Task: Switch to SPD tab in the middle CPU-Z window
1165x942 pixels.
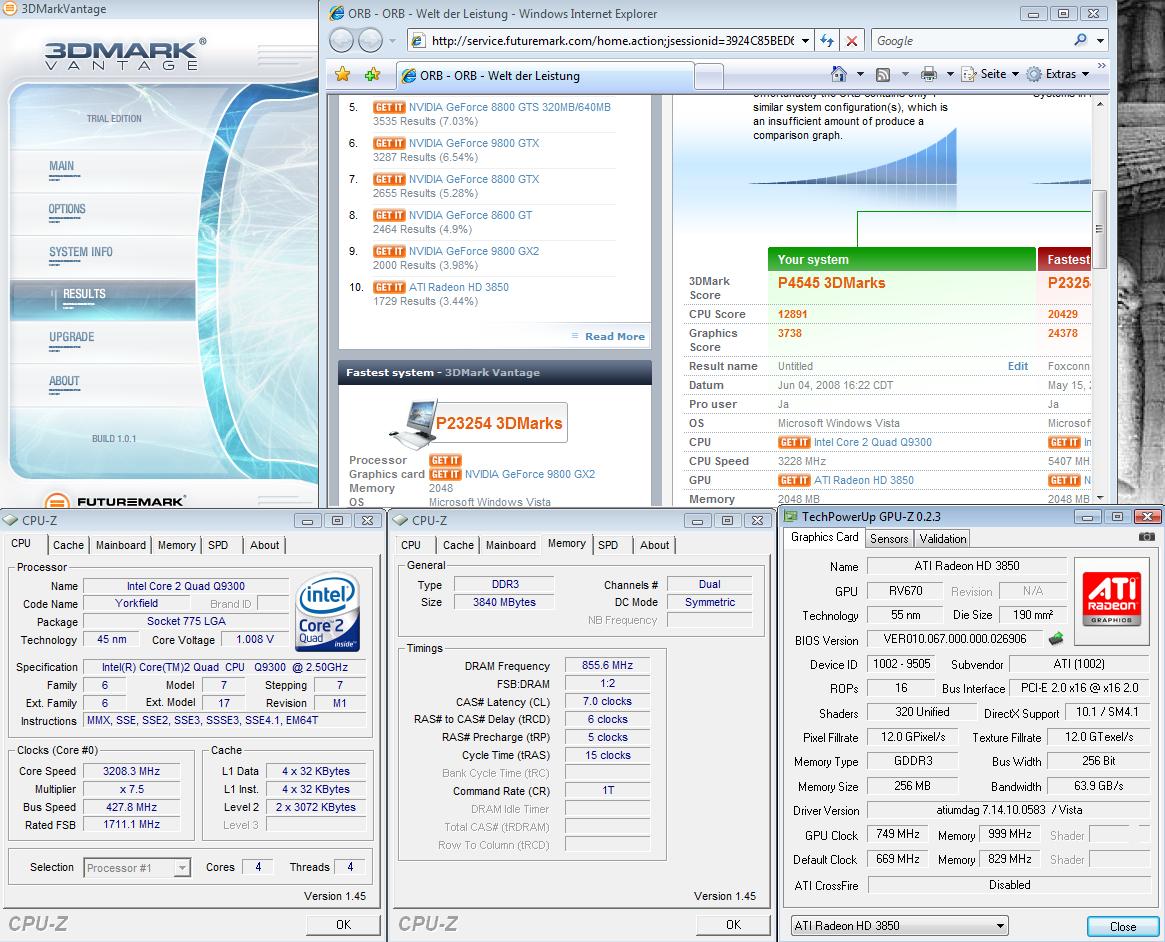Action: pyautogui.click(x=608, y=545)
